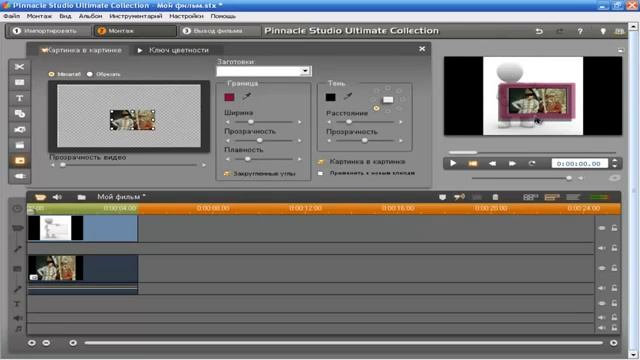Play the preview
This screenshot has height=360, width=640.
coord(453,163)
